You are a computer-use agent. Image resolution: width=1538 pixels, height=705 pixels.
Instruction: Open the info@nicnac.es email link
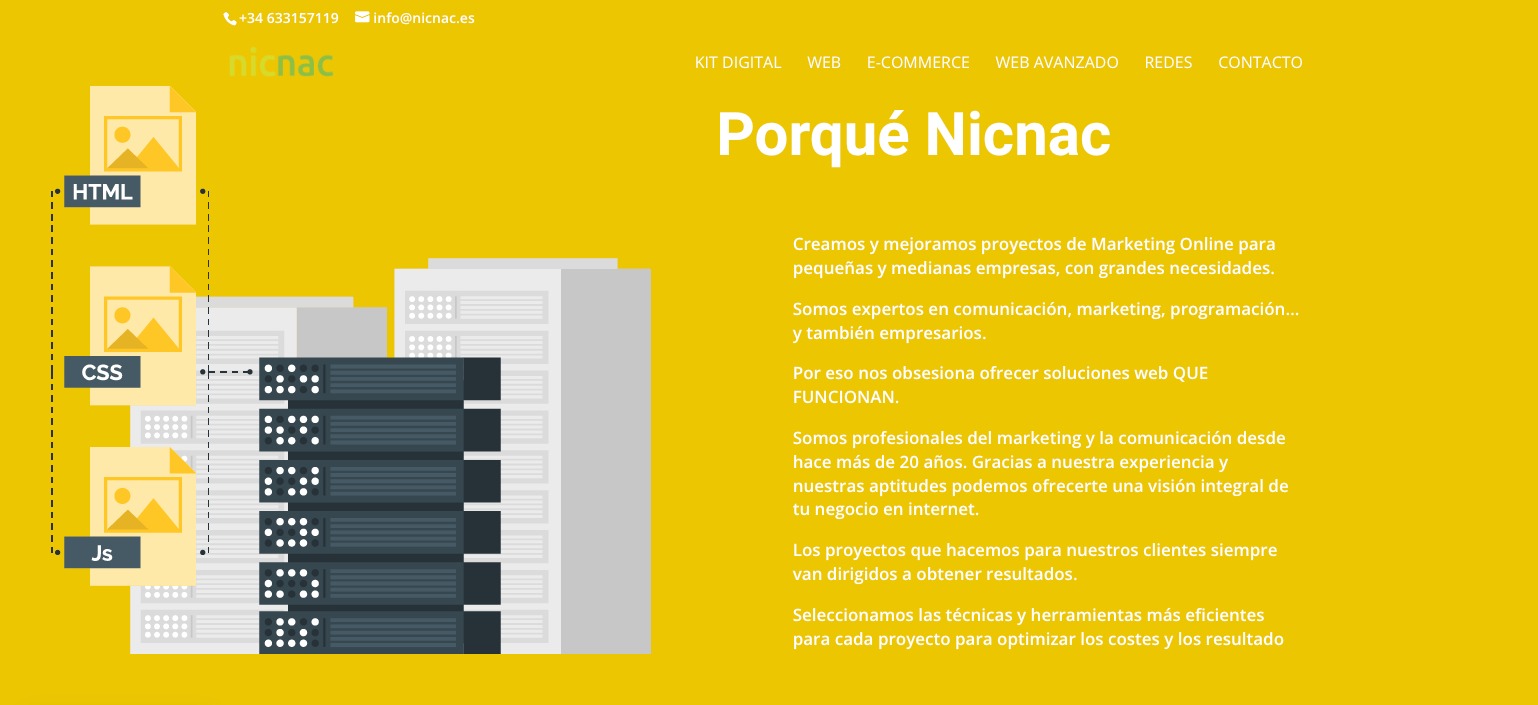(x=423, y=18)
